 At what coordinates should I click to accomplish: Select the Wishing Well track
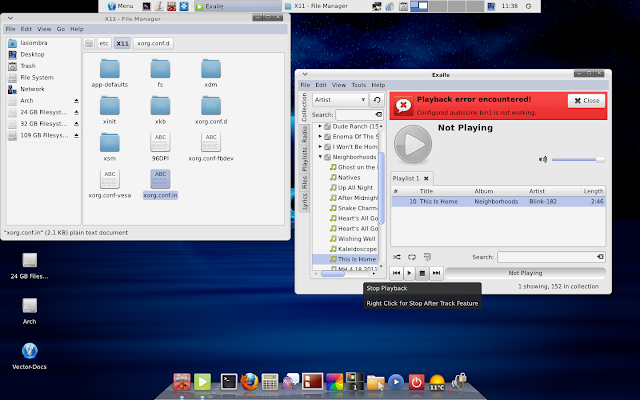(x=356, y=239)
